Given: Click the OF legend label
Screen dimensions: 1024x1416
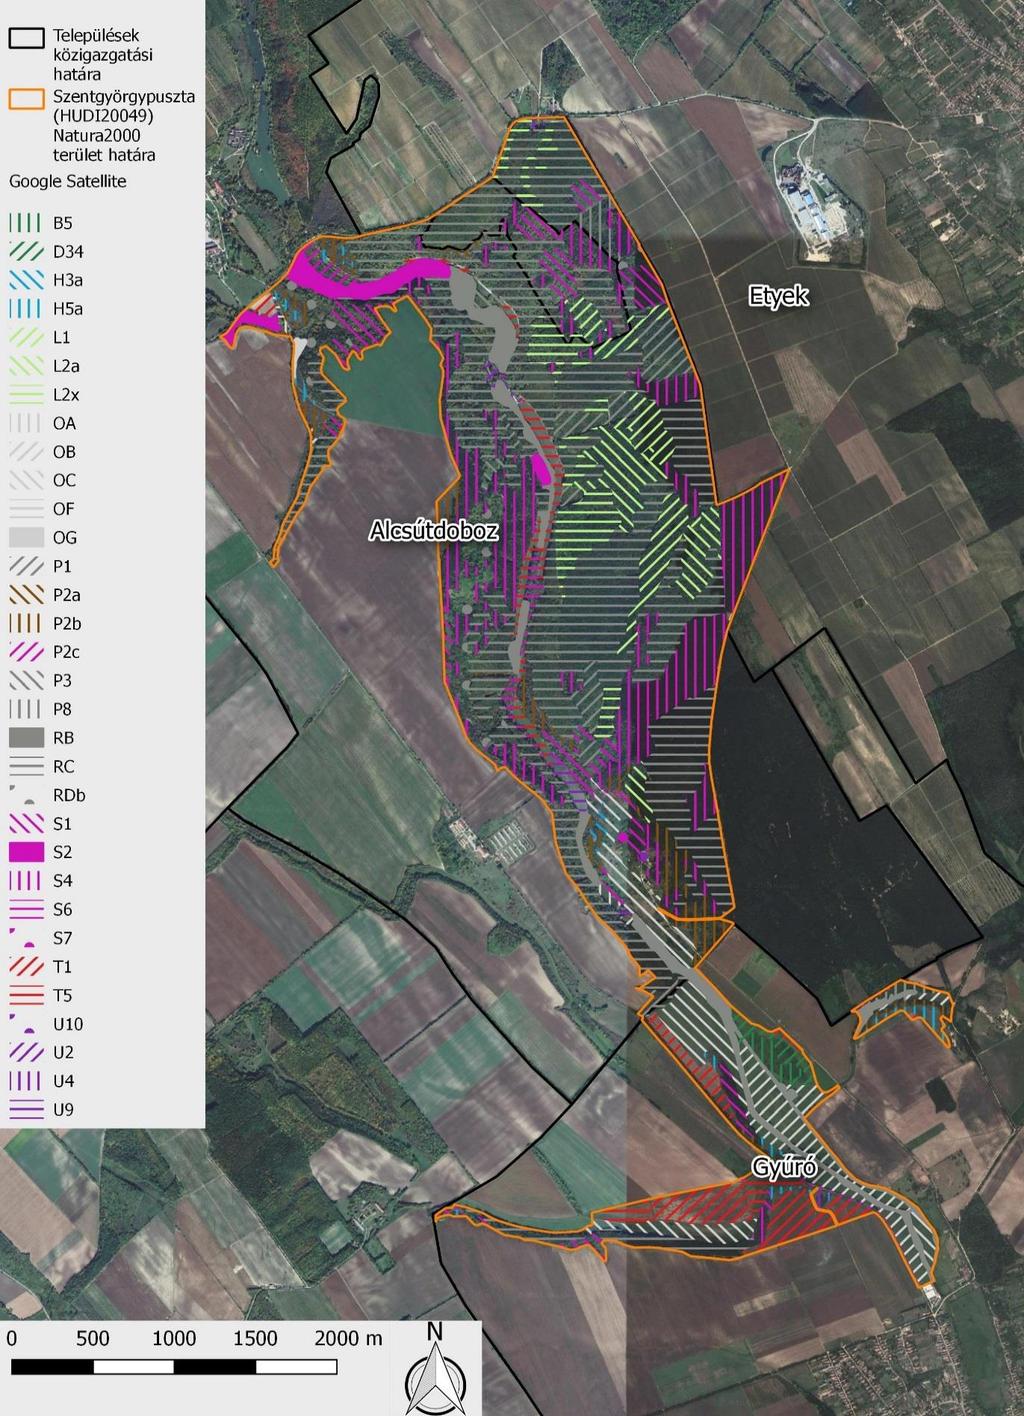Looking at the screenshot, I should pyautogui.click(x=64, y=509).
